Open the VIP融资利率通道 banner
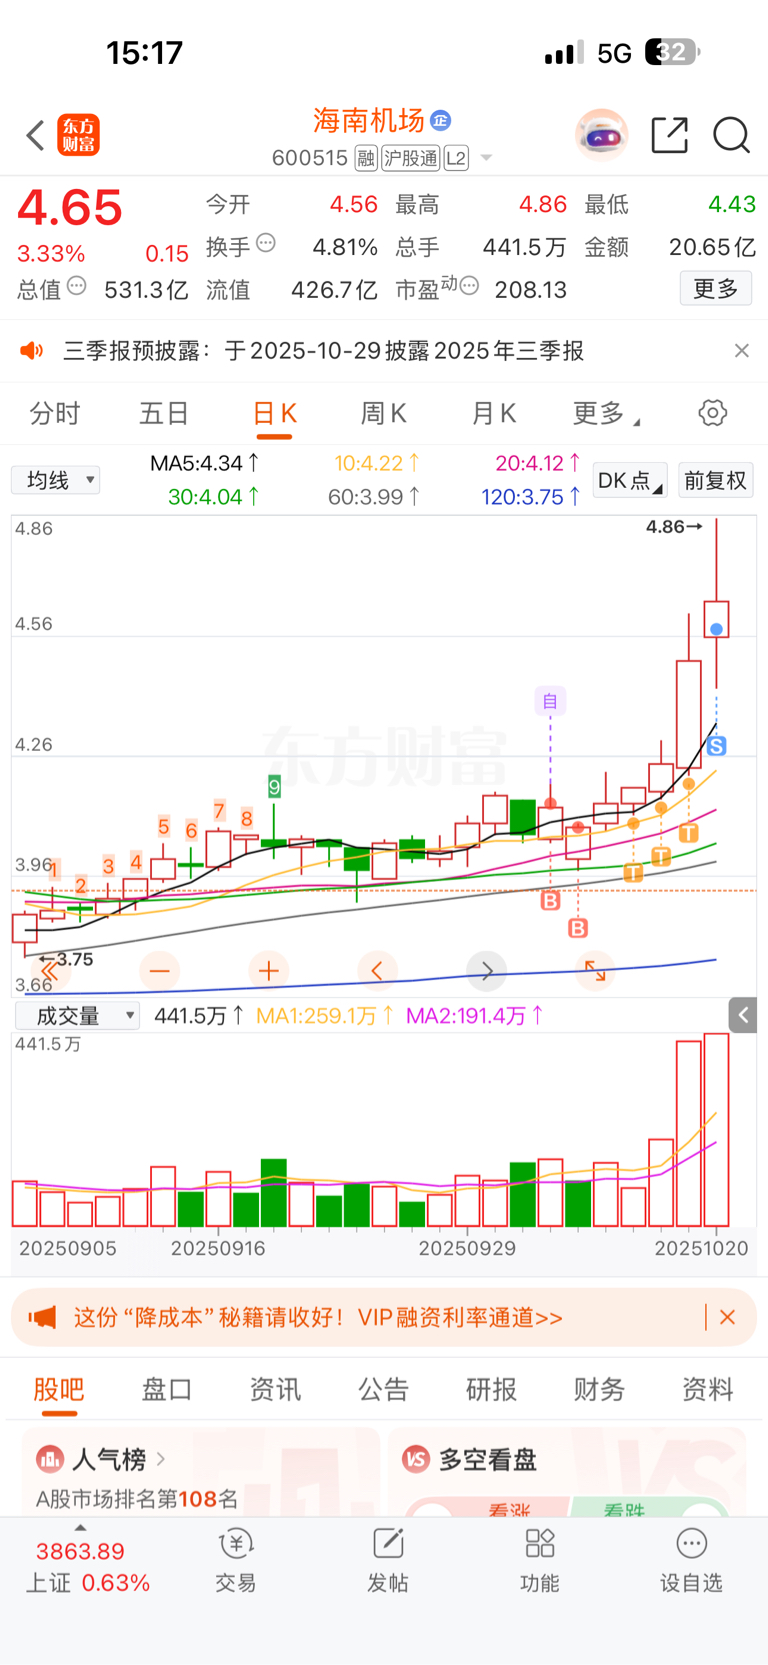The height and width of the screenshot is (1665, 768). tap(318, 1318)
